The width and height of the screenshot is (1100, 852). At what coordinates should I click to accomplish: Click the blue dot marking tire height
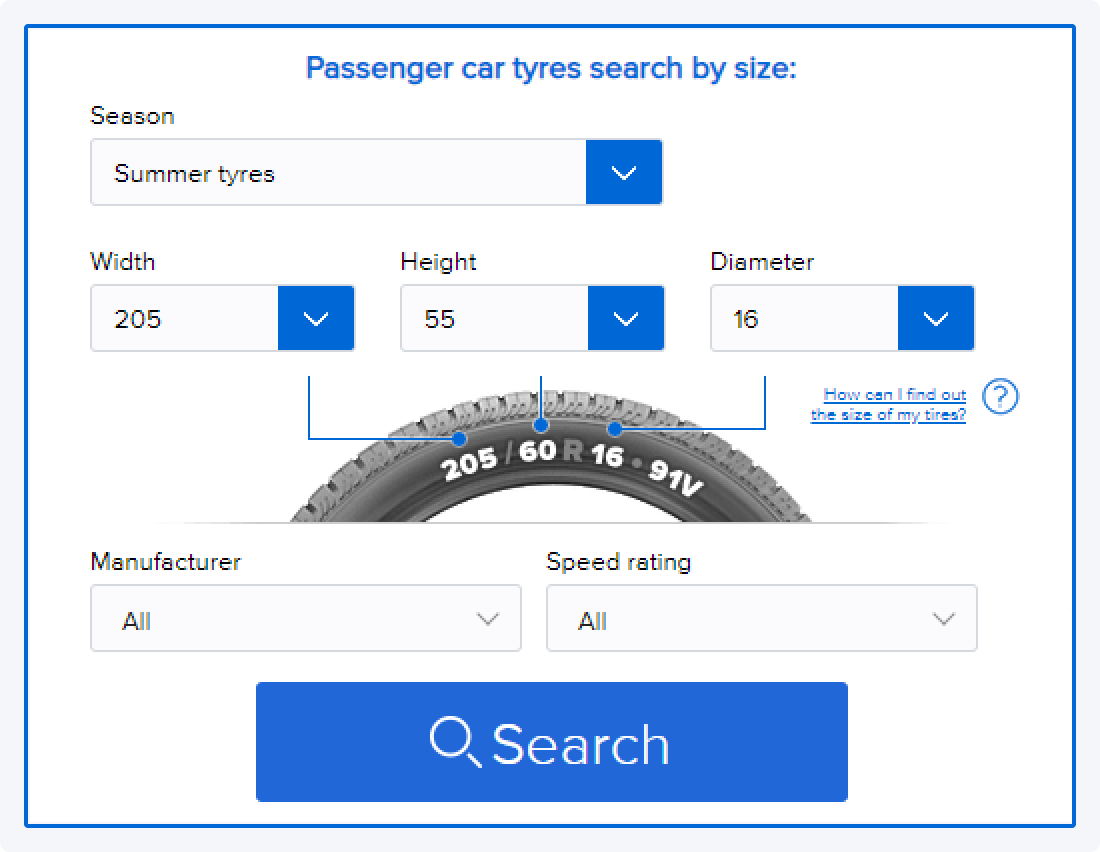pyautogui.click(x=541, y=424)
